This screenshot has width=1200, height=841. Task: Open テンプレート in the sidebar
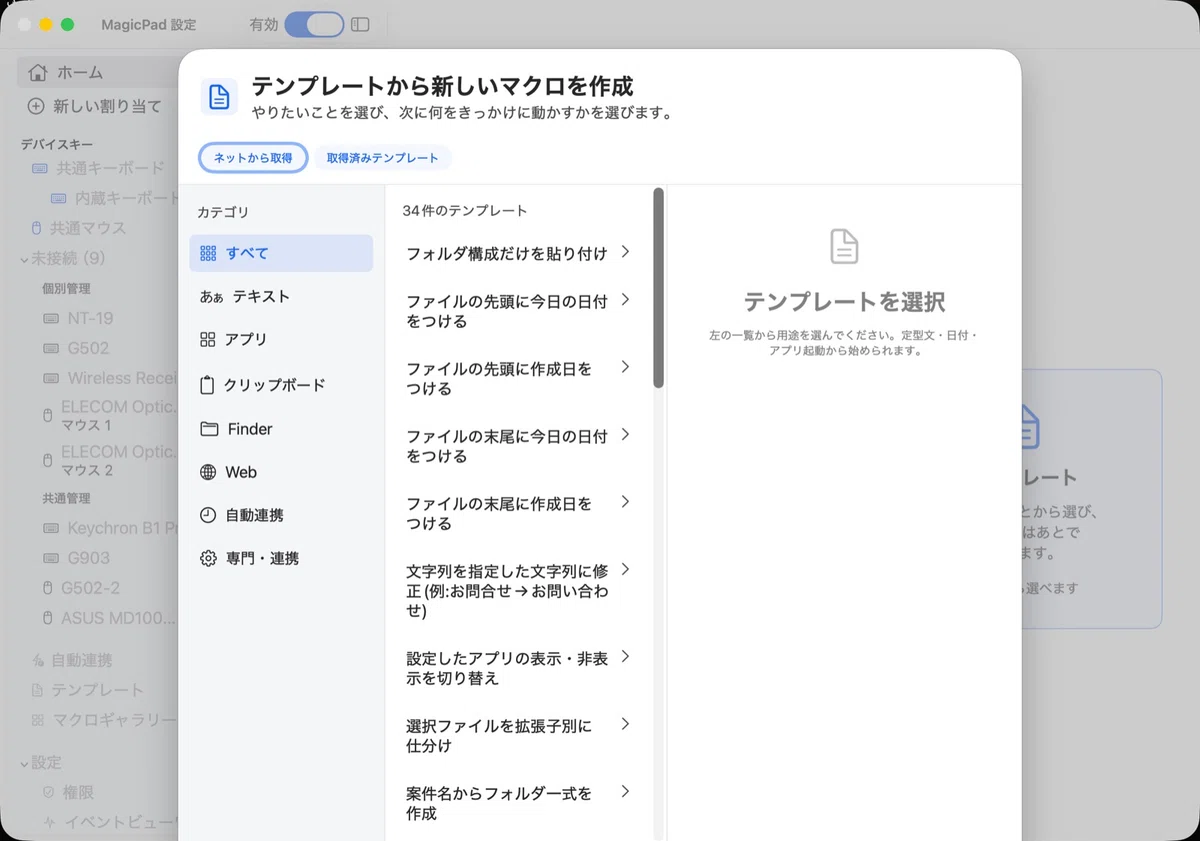(x=97, y=690)
